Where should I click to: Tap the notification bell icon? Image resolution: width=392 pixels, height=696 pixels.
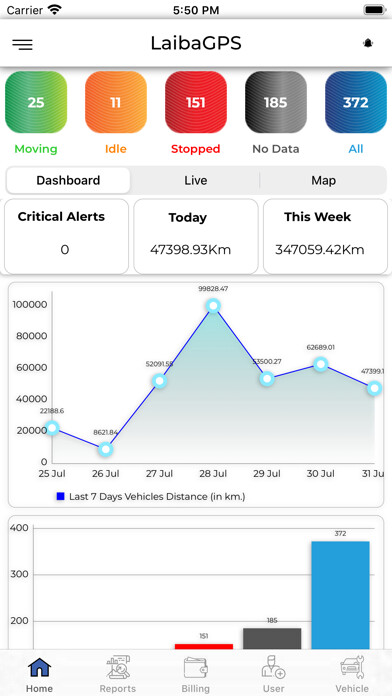368,43
